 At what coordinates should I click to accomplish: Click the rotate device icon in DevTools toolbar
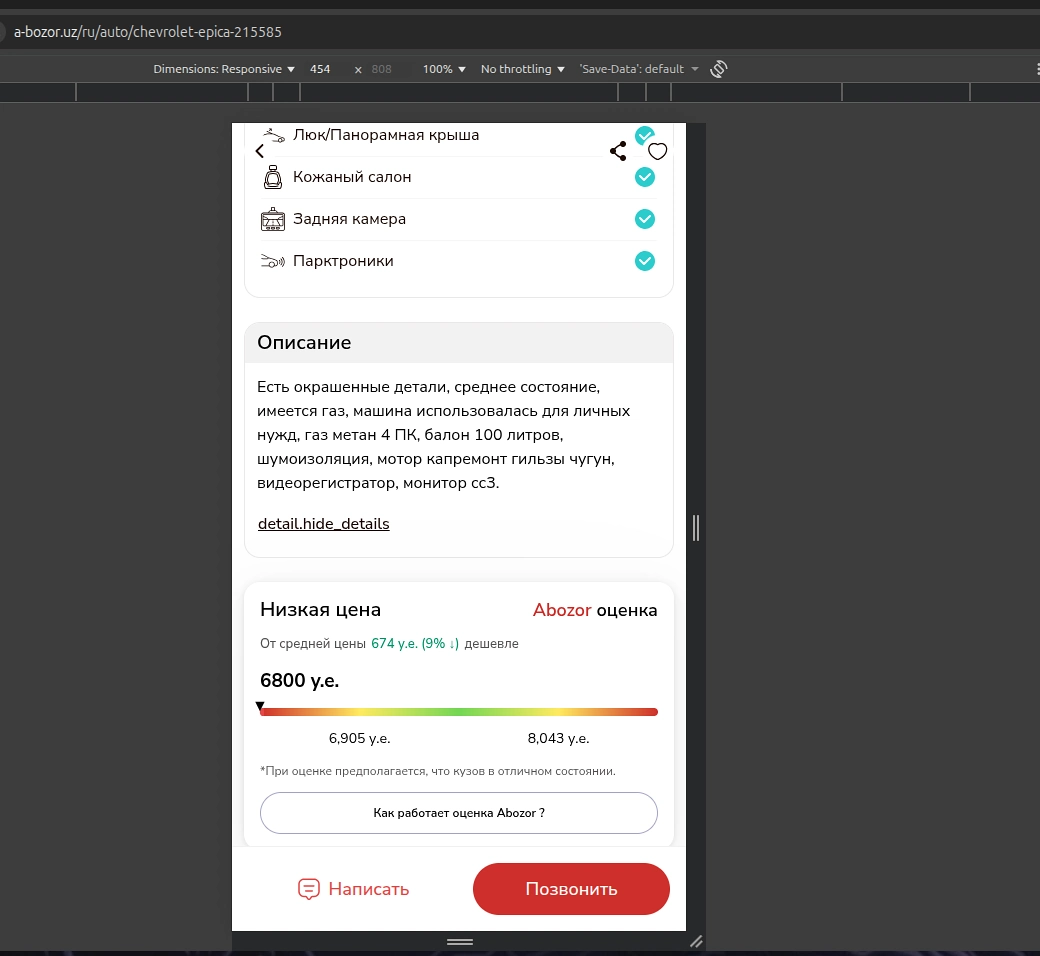[x=719, y=69]
